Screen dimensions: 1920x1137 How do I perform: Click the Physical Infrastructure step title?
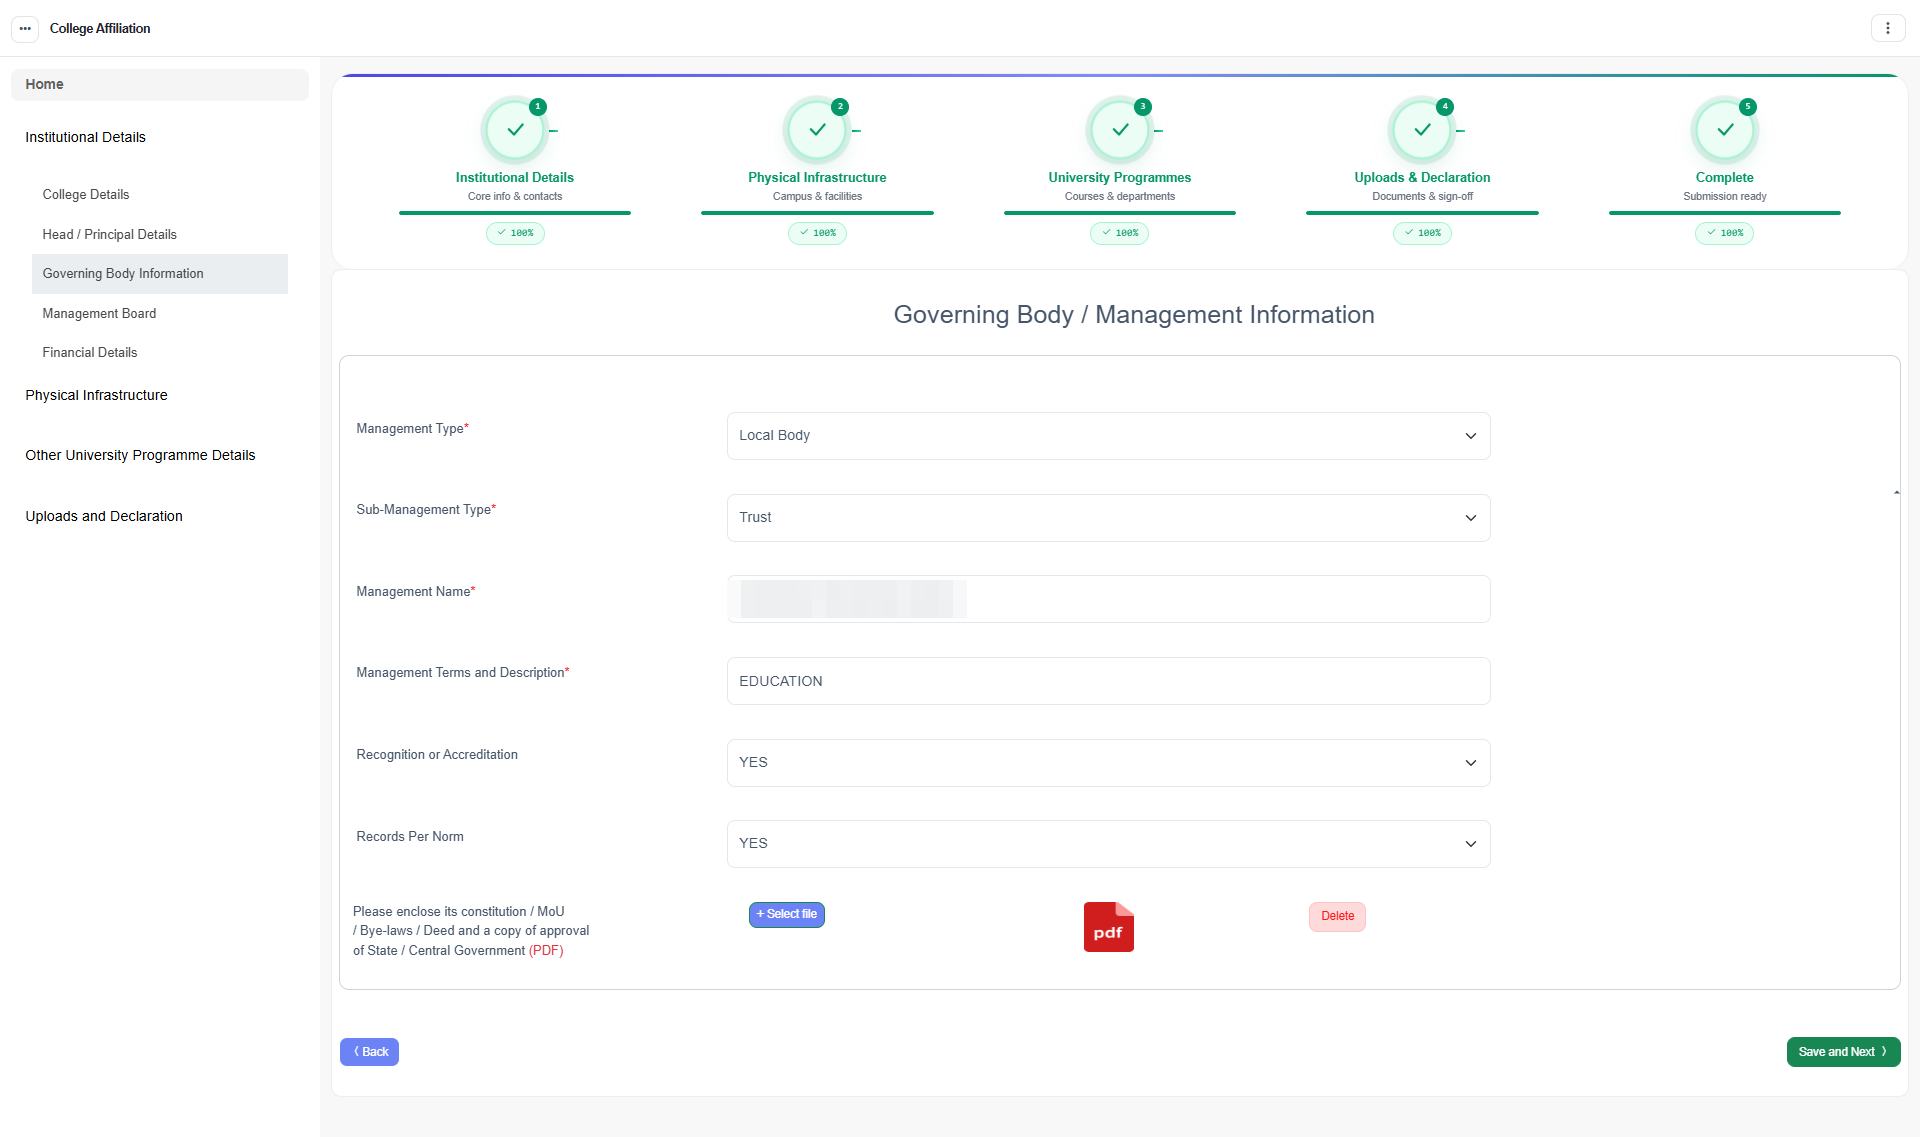(x=817, y=177)
